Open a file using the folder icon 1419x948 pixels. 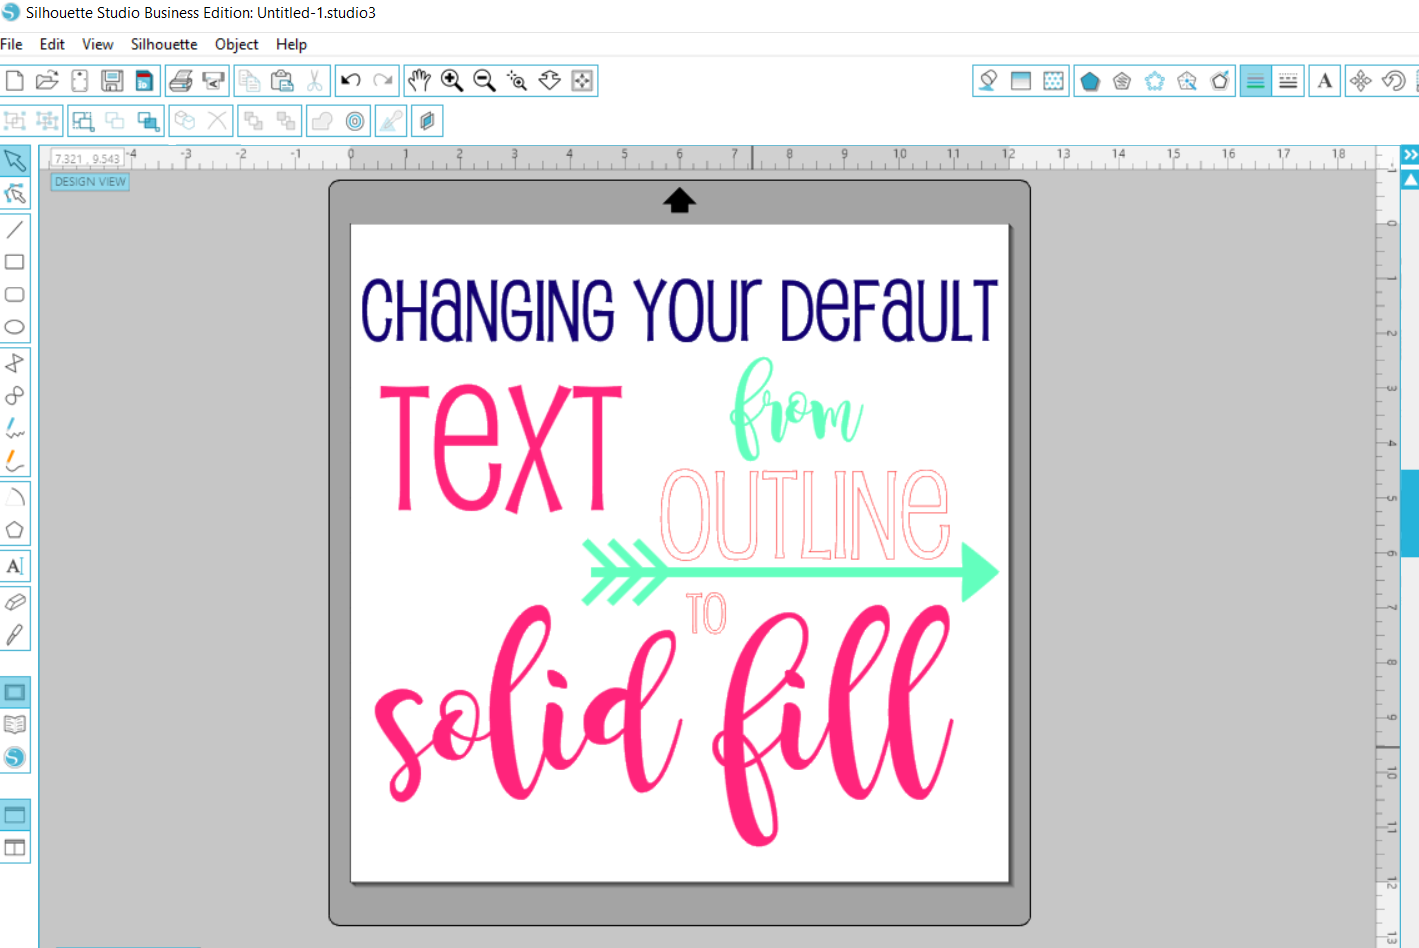click(47, 81)
